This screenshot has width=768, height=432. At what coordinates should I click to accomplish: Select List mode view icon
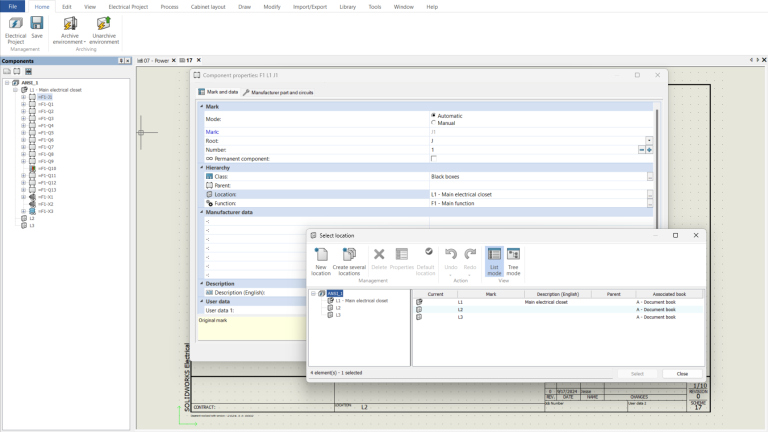[494, 256]
